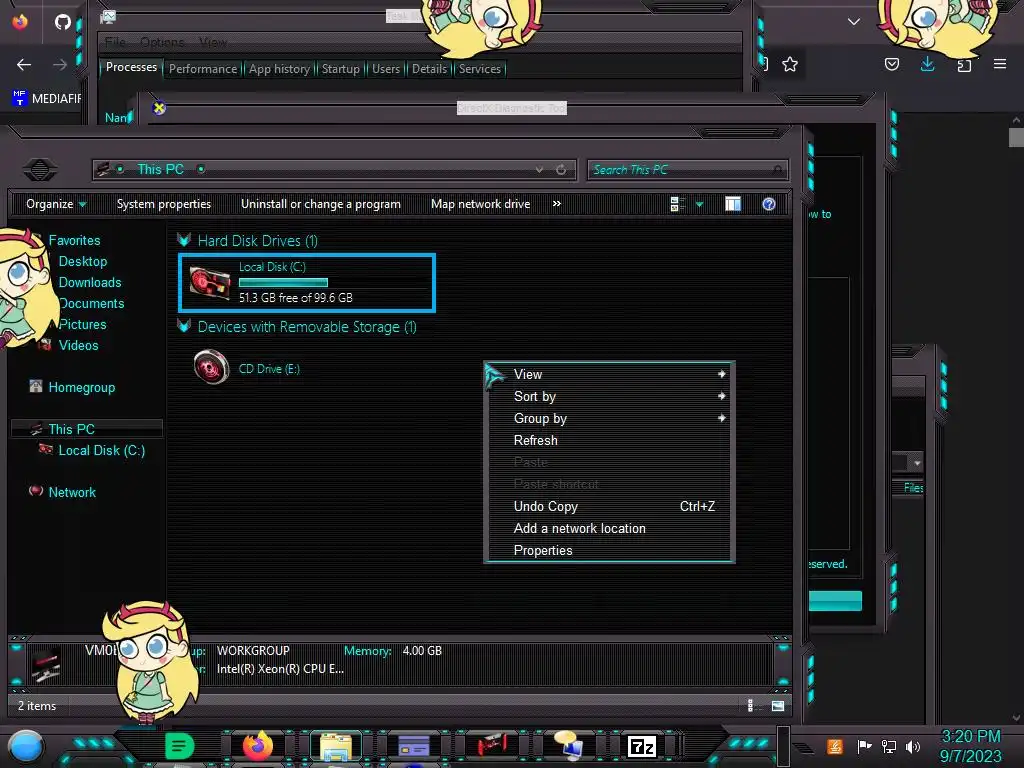Image resolution: width=1024 pixels, height=768 pixels.
Task: Select the Processes tab
Action: (131, 67)
